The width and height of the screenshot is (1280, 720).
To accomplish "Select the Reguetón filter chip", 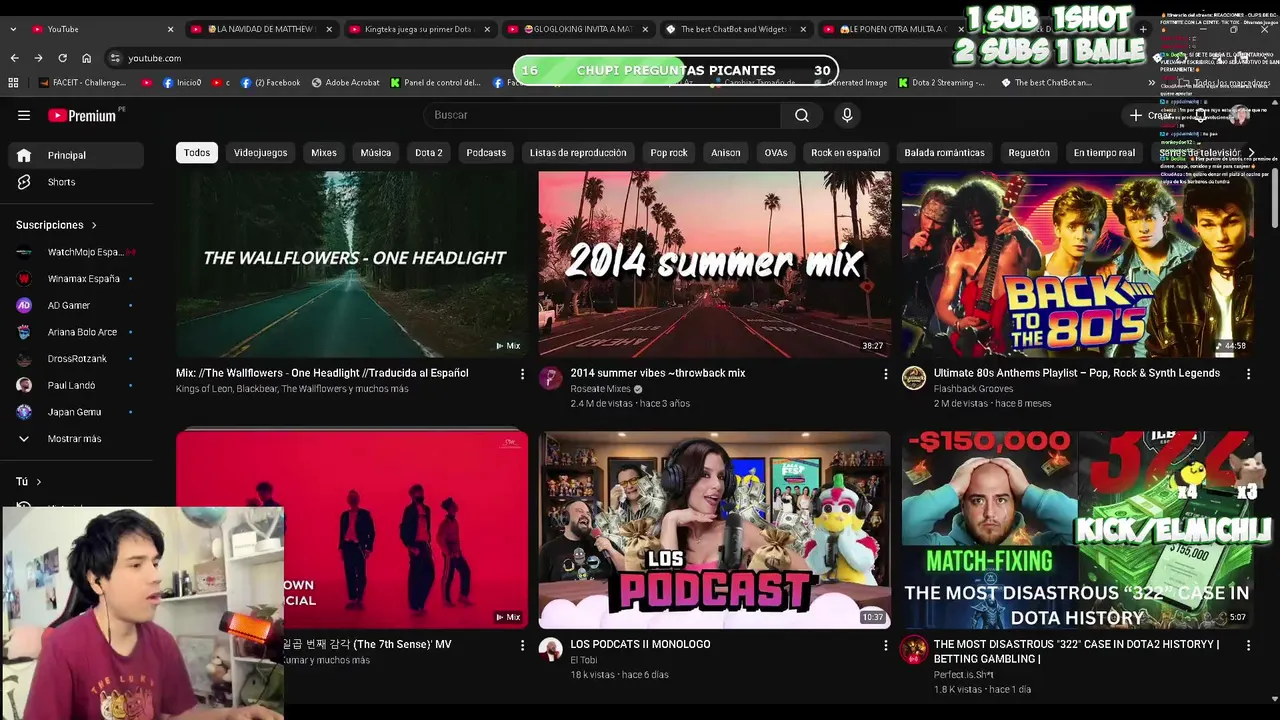I will click(1029, 153).
